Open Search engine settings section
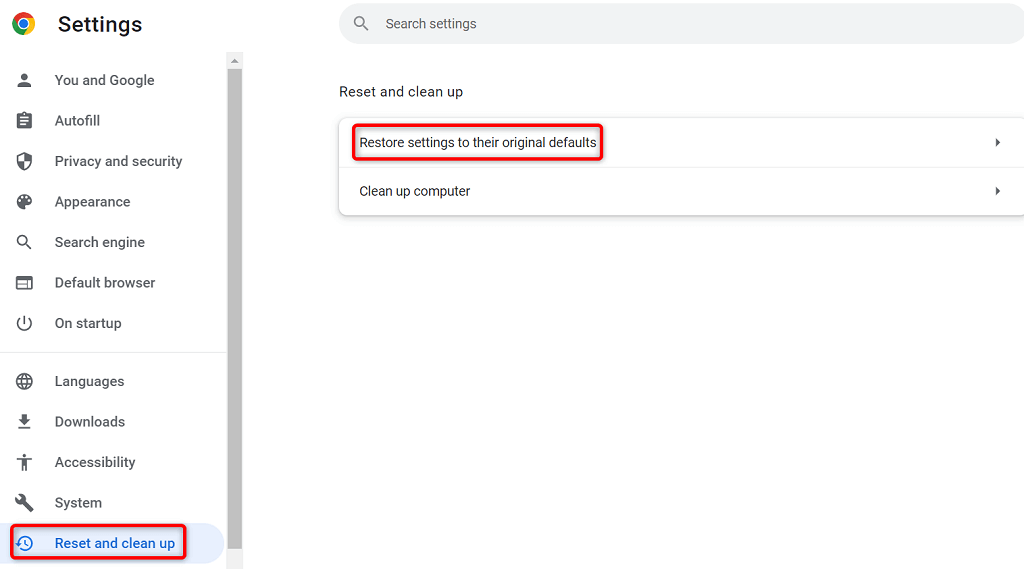Screen dimensions: 1024x569 pos(99,242)
